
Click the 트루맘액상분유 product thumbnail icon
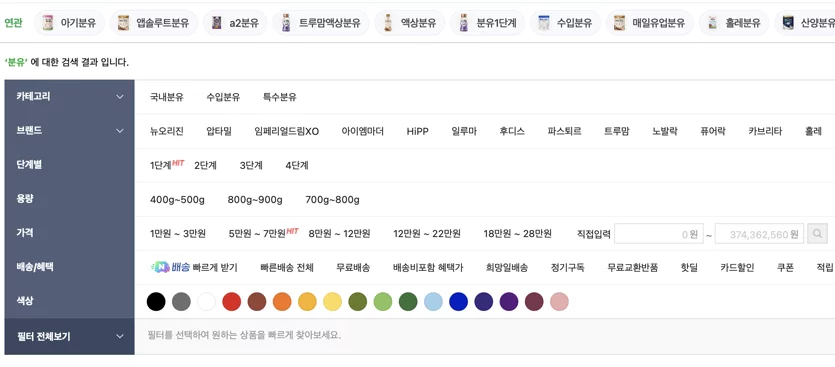tap(286, 23)
